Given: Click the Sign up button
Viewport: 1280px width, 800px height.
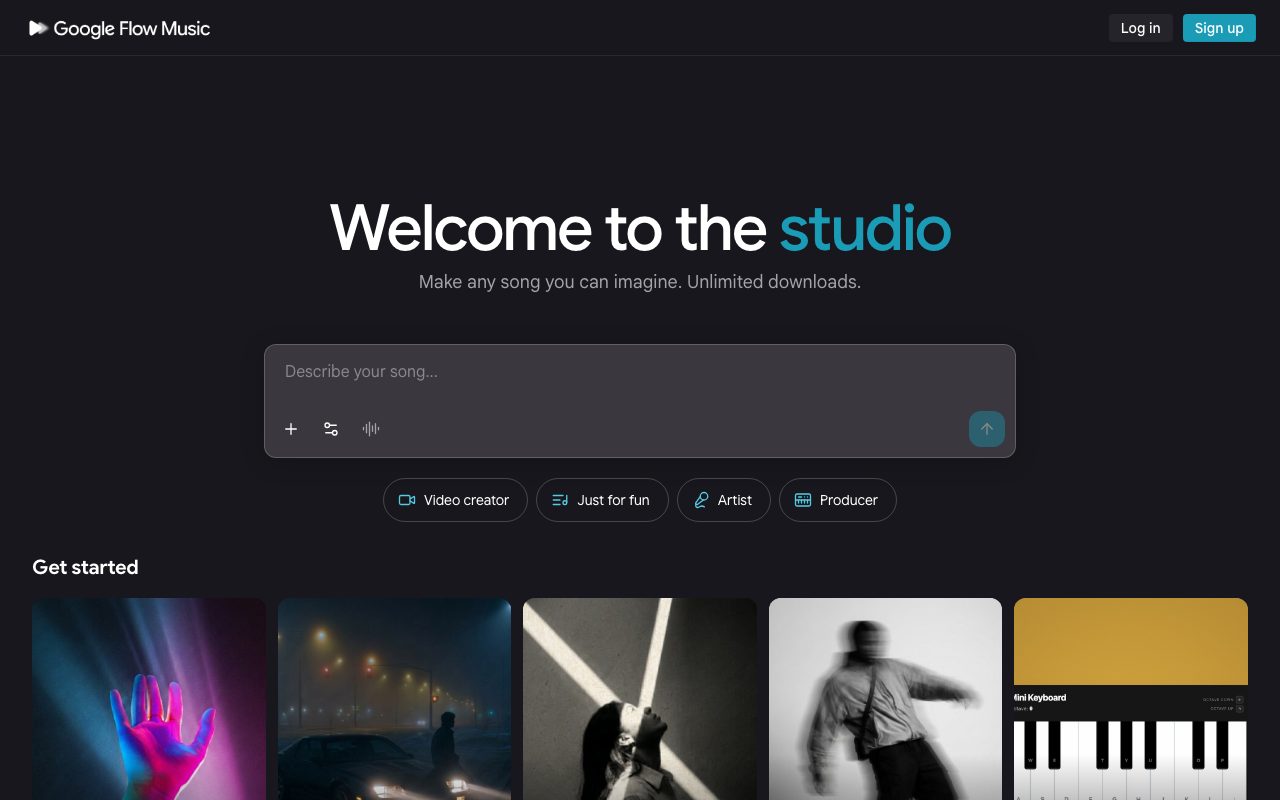Looking at the screenshot, I should point(1219,28).
